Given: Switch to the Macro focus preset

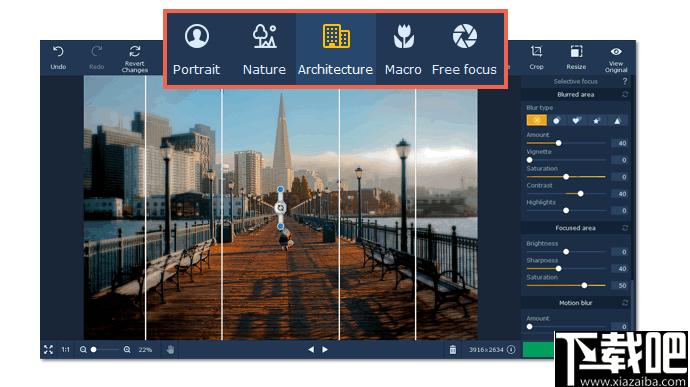Looking at the screenshot, I should point(403,49).
